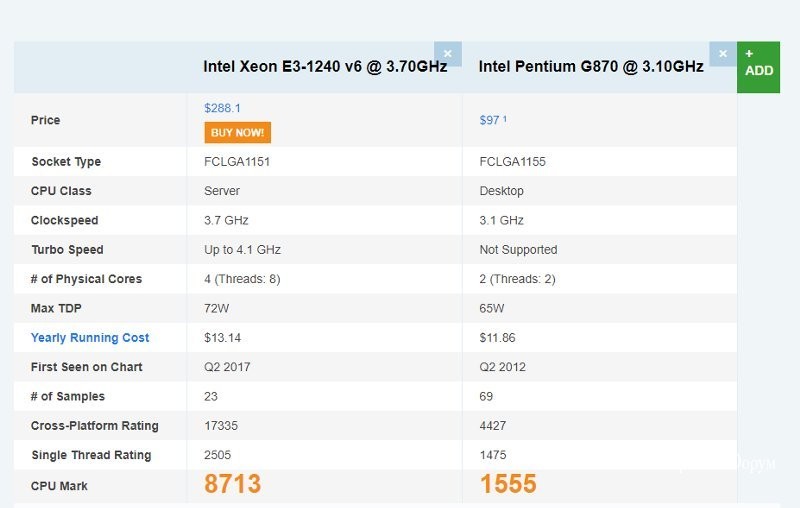Click the orange BUY NOW! button
Image resolution: width=800 pixels, height=508 pixels.
[x=237, y=133]
